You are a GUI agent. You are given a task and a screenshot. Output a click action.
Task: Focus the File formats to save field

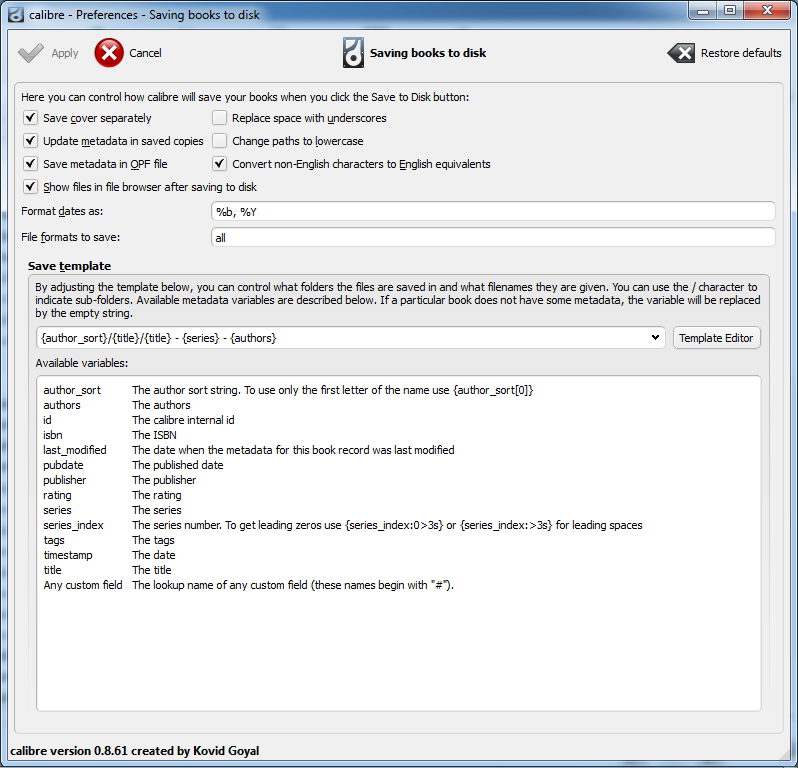(493, 238)
